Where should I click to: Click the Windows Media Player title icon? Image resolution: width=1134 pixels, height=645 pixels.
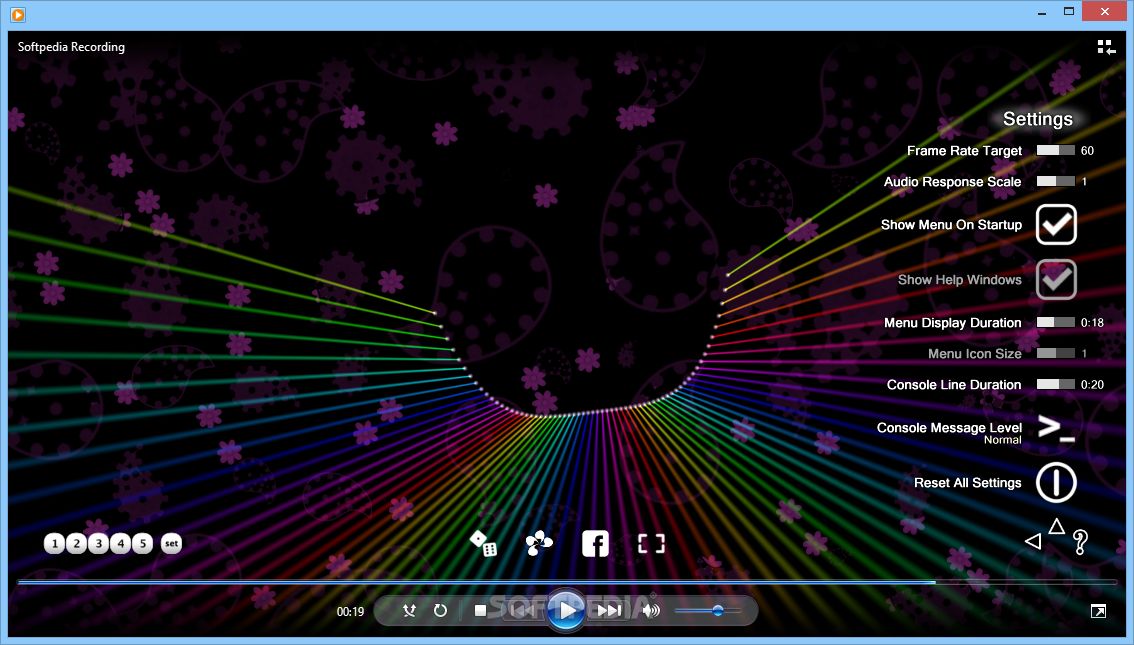18,14
